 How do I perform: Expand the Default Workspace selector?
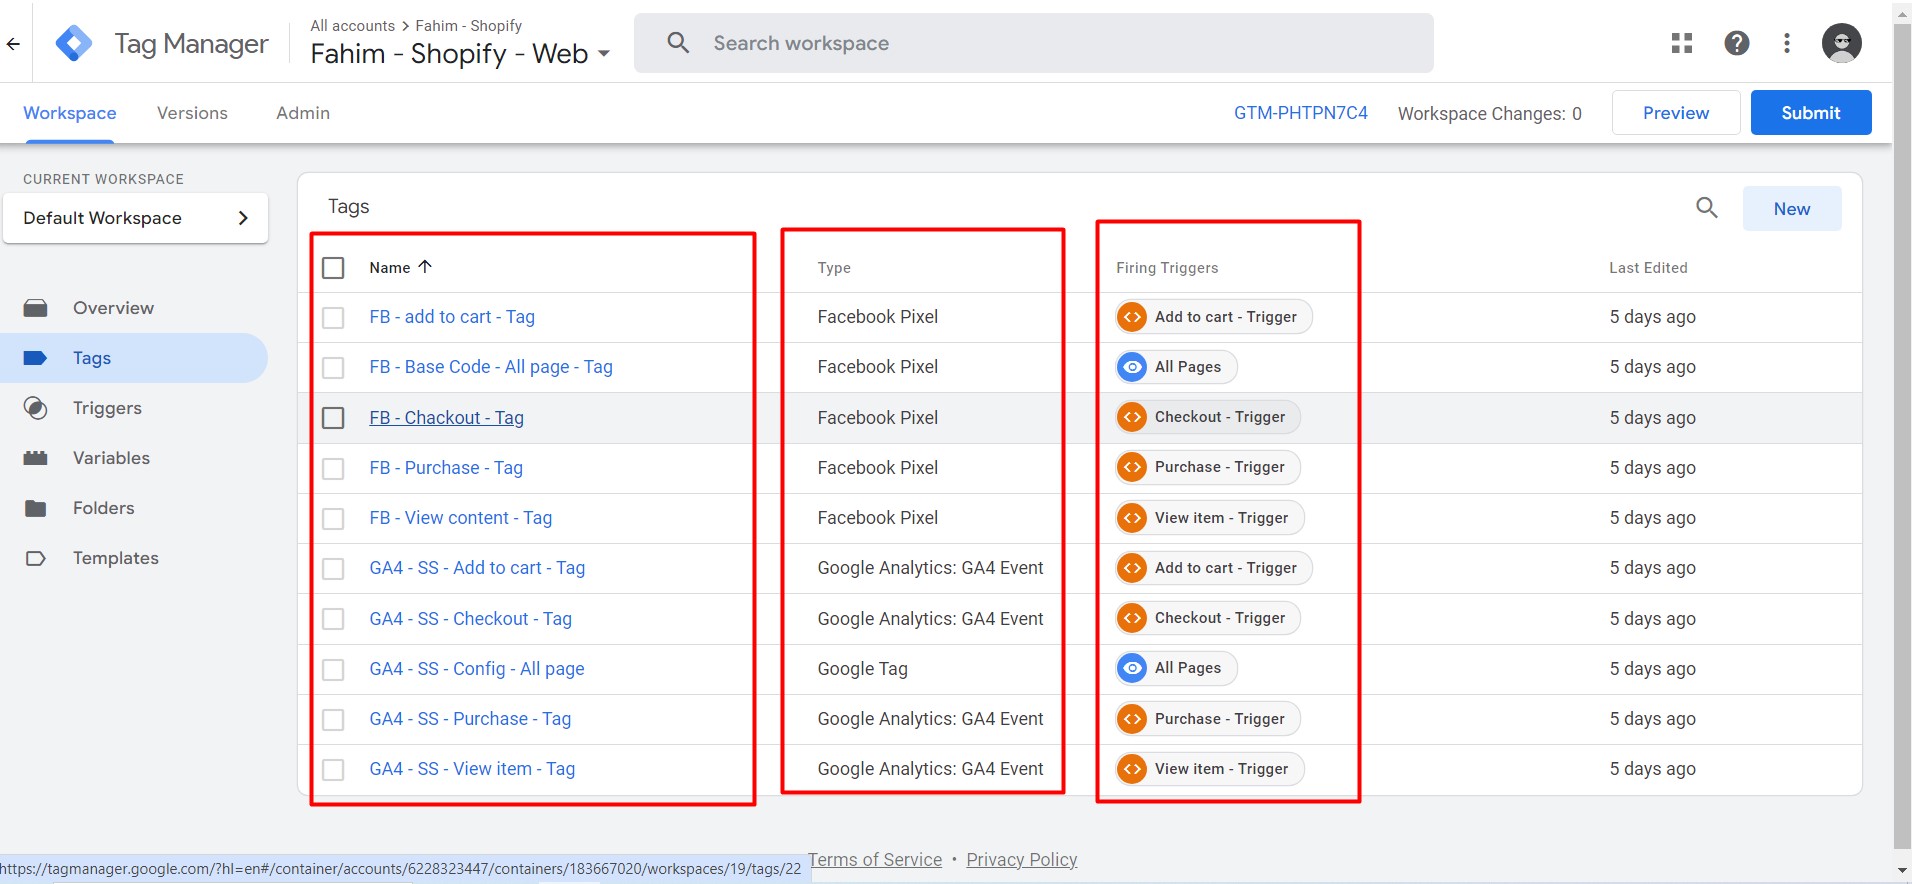click(135, 218)
